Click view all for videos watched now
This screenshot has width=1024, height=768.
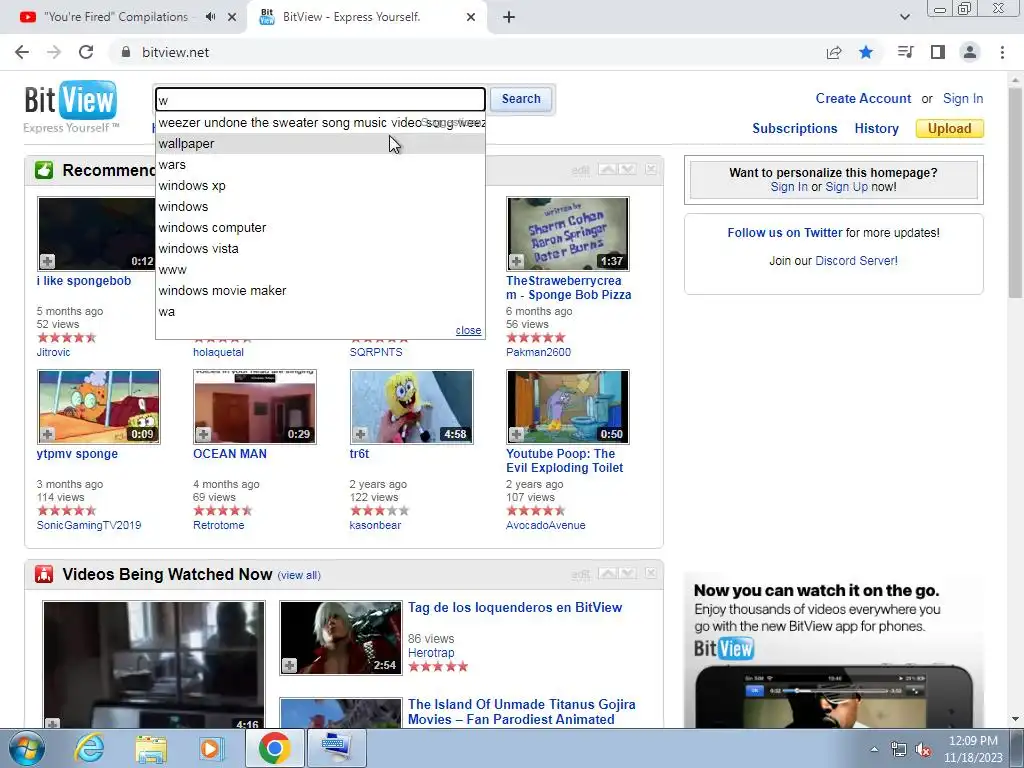(x=299, y=575)
